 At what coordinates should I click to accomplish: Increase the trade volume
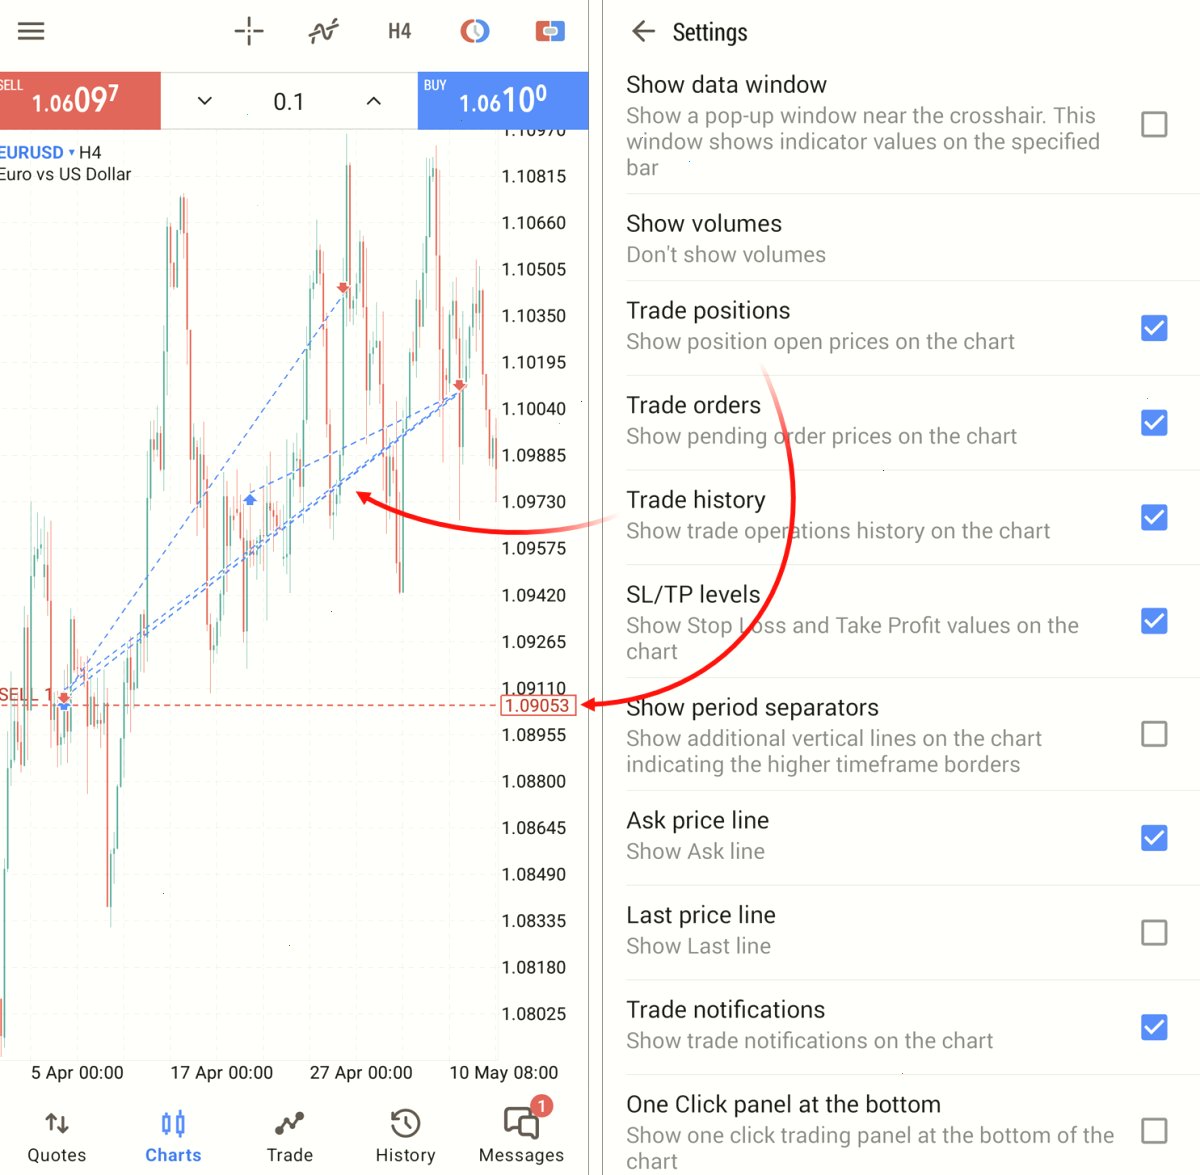tap(374, 101)
